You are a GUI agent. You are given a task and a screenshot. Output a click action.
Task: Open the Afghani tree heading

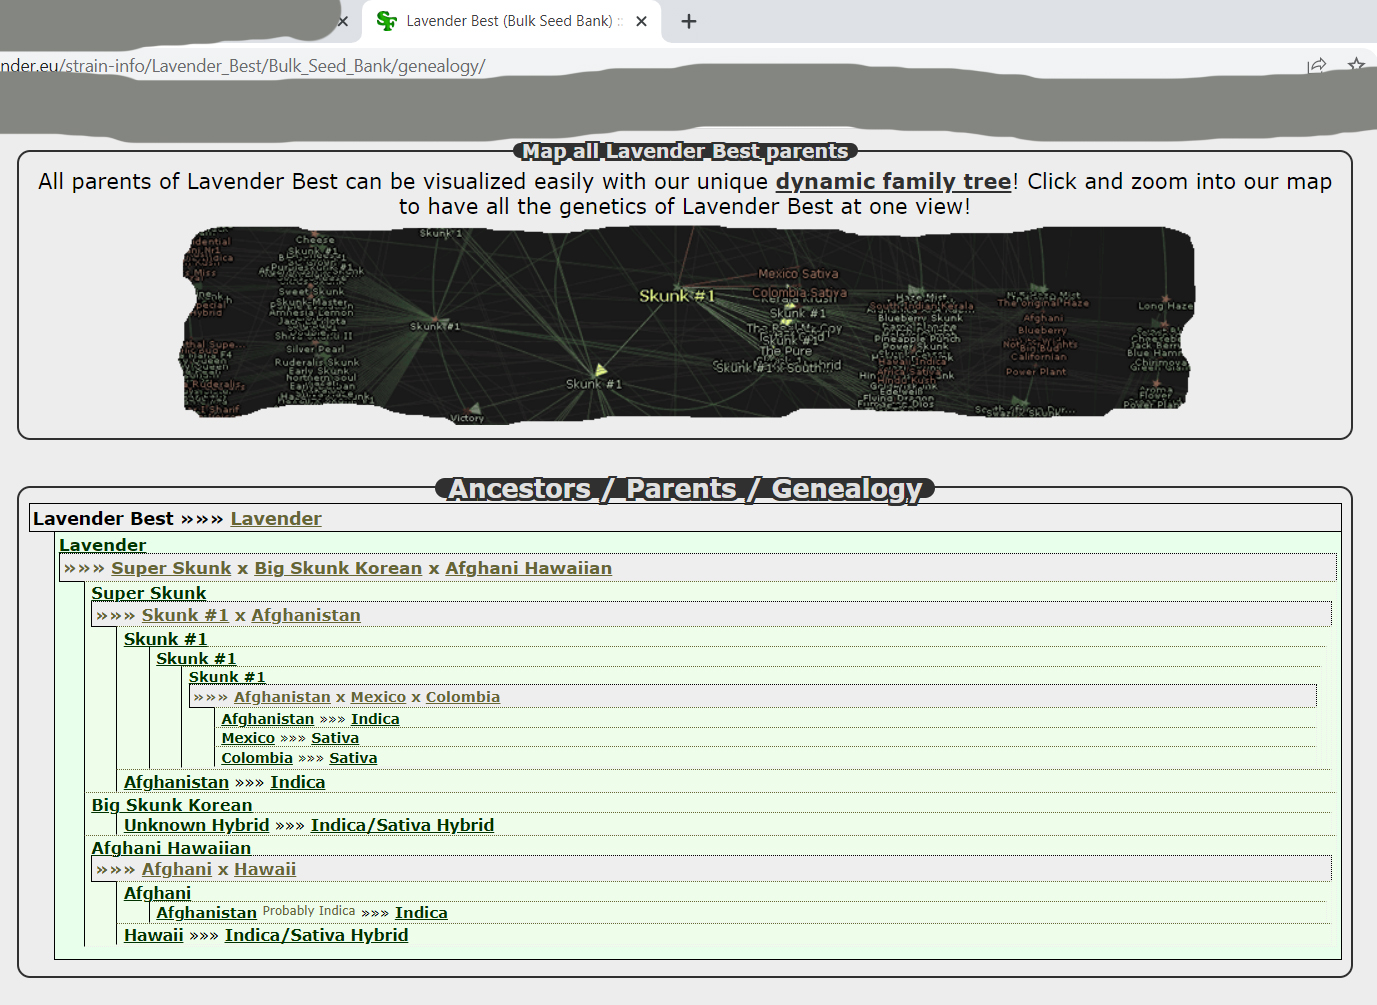pyautogui.click(x=157, y=893)
